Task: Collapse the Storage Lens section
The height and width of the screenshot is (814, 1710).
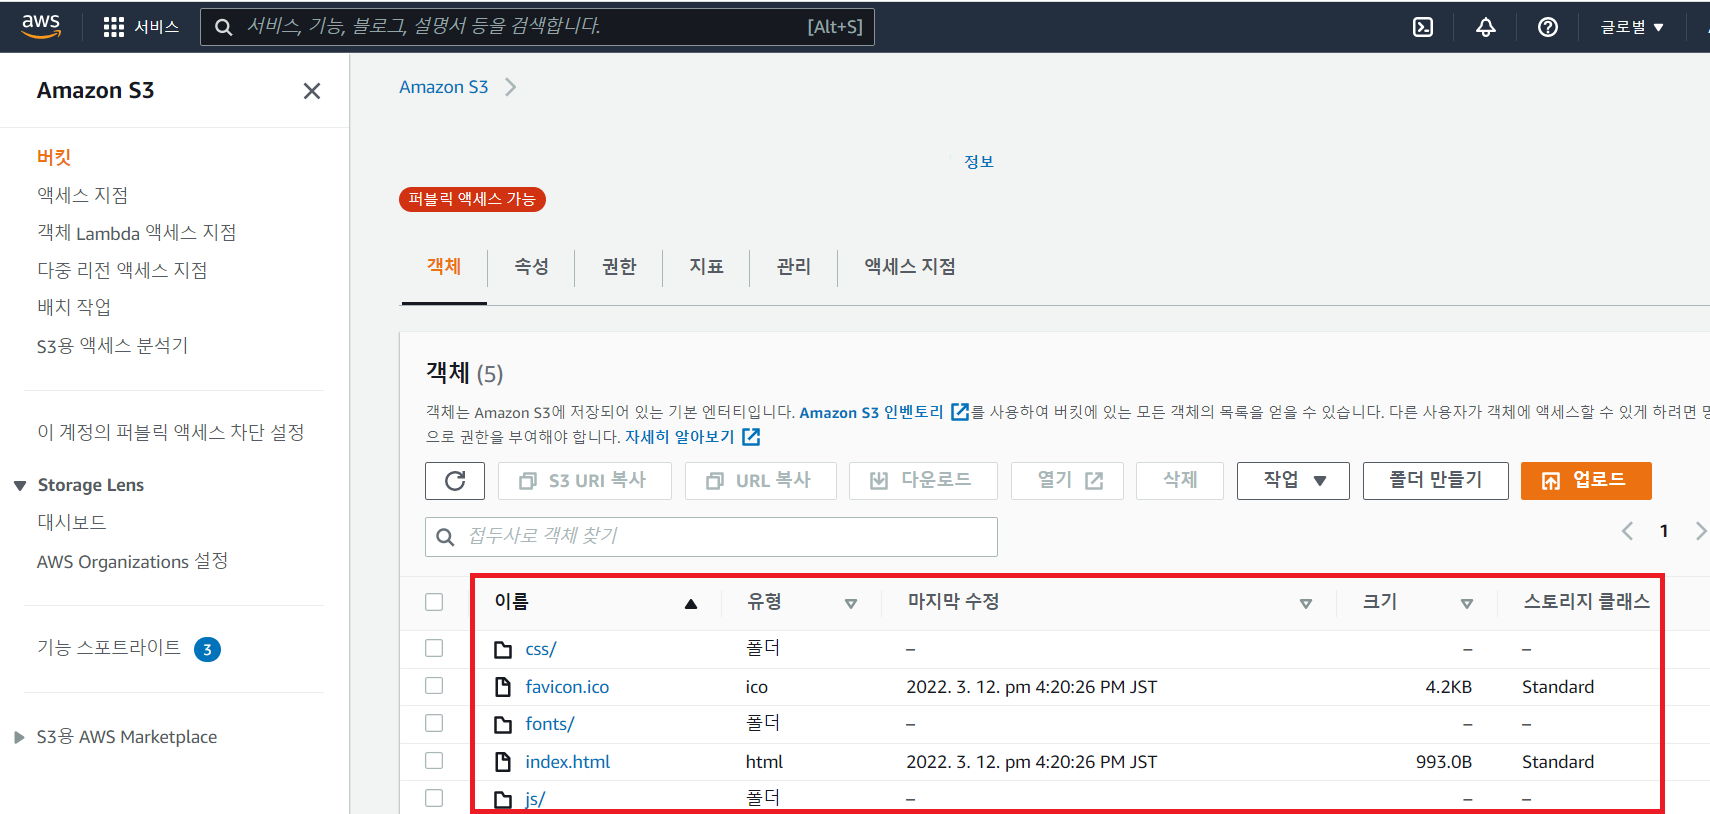Action: click(20, 486)
